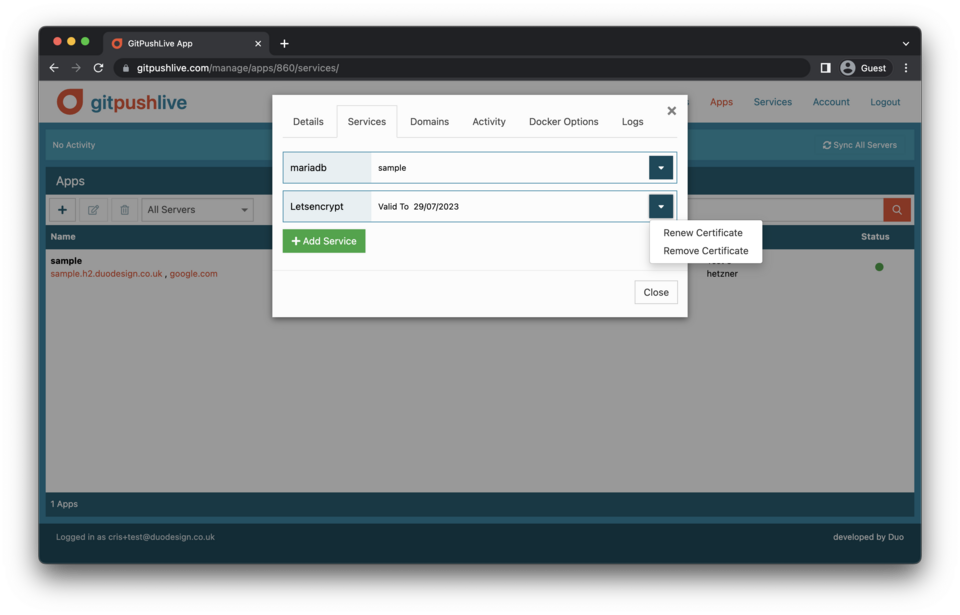Viewport: 960px width, 615px height.
Task: Click the Guest profile avatar
Action: (x=847, y=68)
